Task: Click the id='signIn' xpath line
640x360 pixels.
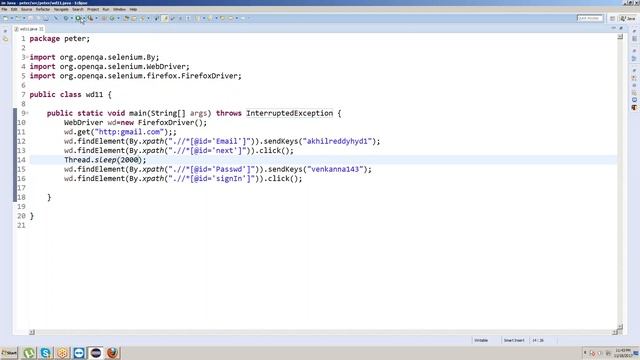Action: pyautogui.click(x=183, y=179)
